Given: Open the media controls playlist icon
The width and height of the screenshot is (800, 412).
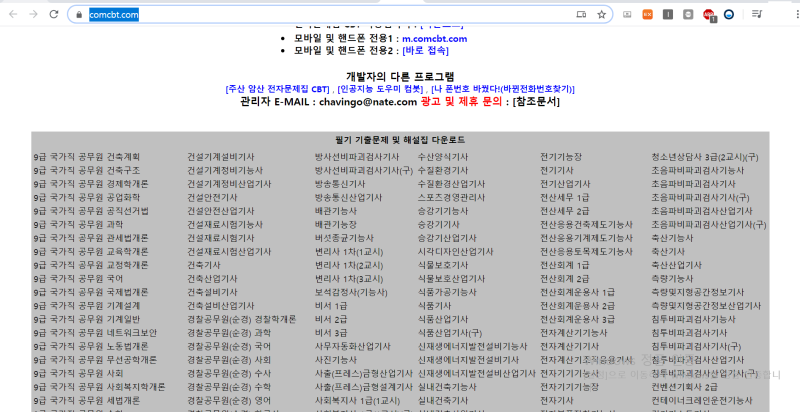Looking at the screenshot, I should [x=757, y=14].
